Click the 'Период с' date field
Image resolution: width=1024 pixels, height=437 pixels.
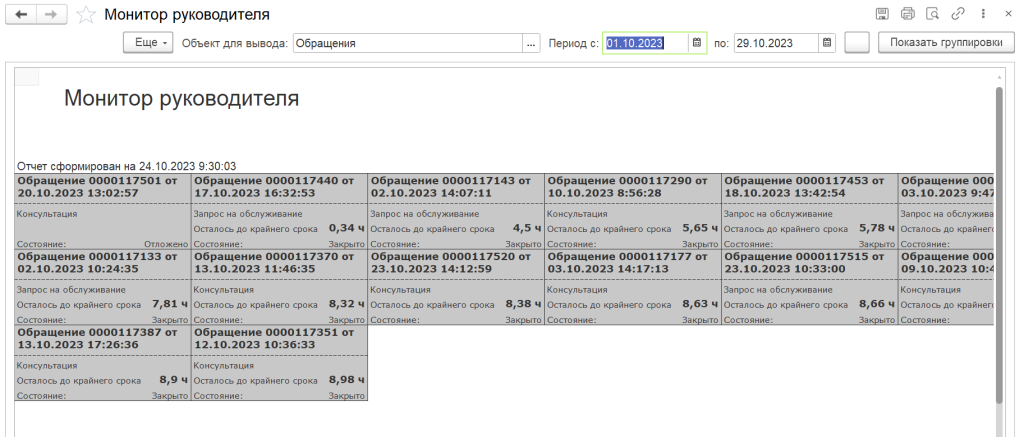coord(645,43)
